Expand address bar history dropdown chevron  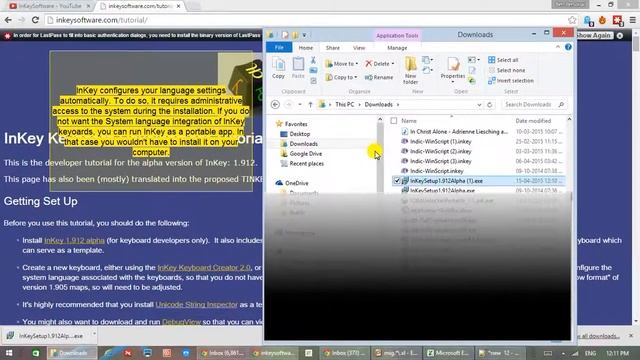tap(479, 104)
